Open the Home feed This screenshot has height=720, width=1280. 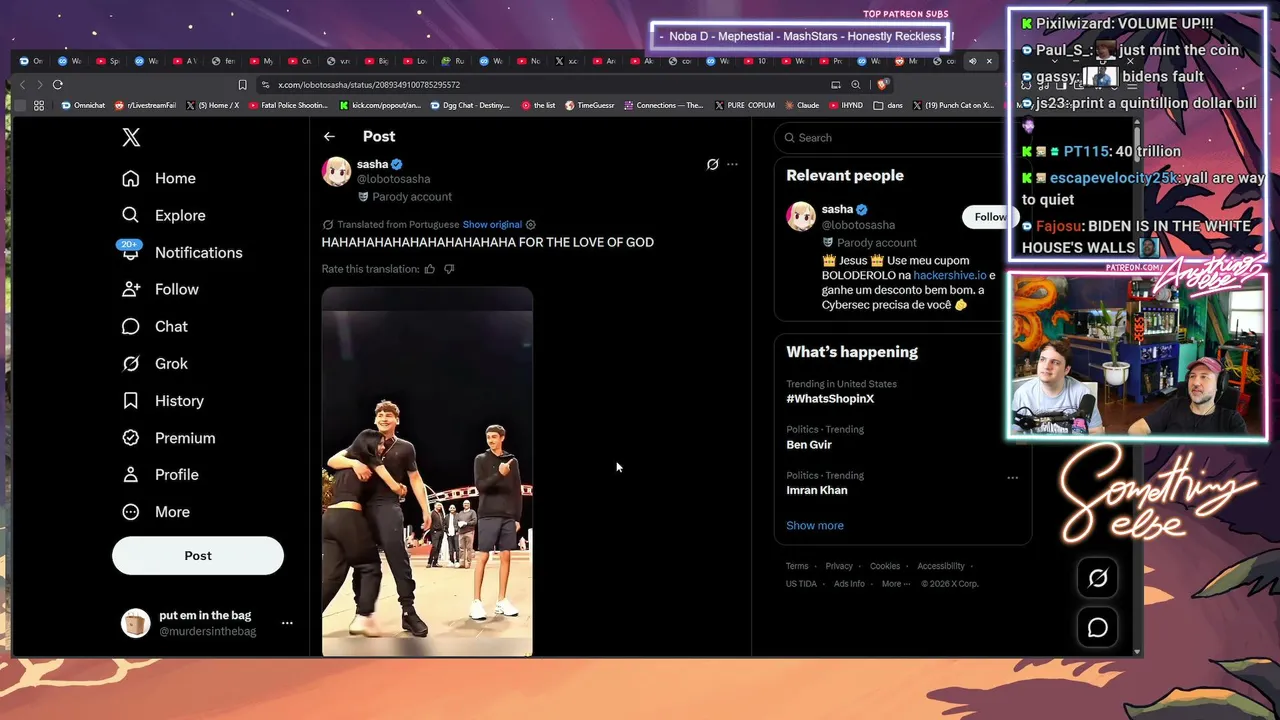[x=159, y=178]
